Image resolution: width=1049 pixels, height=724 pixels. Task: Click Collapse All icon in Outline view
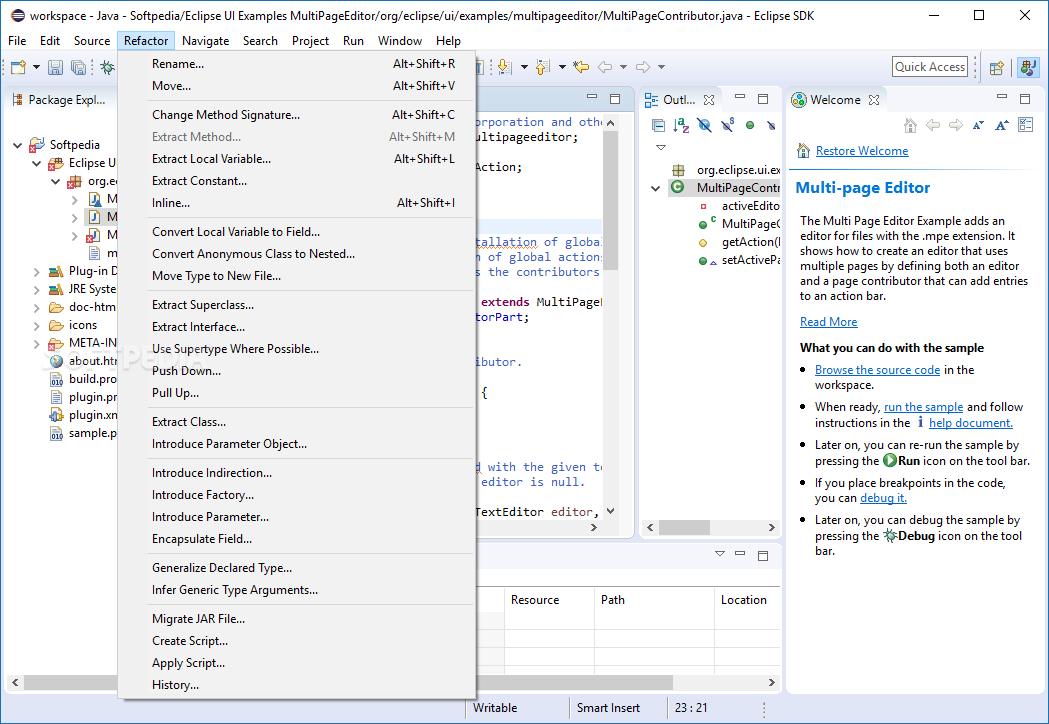[x=658, y=125]
